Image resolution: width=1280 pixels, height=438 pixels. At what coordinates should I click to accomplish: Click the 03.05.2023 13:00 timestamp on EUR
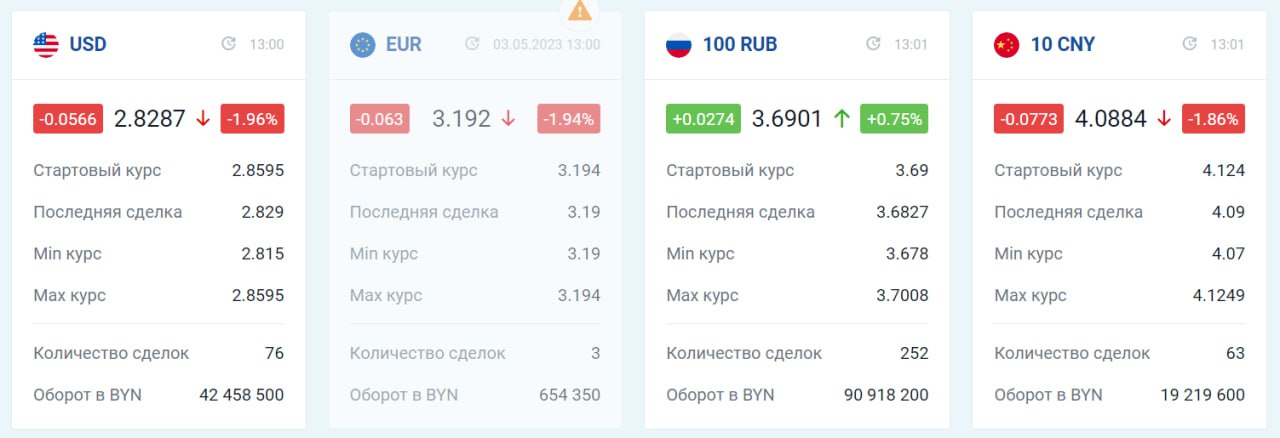(x=546, y=44)
